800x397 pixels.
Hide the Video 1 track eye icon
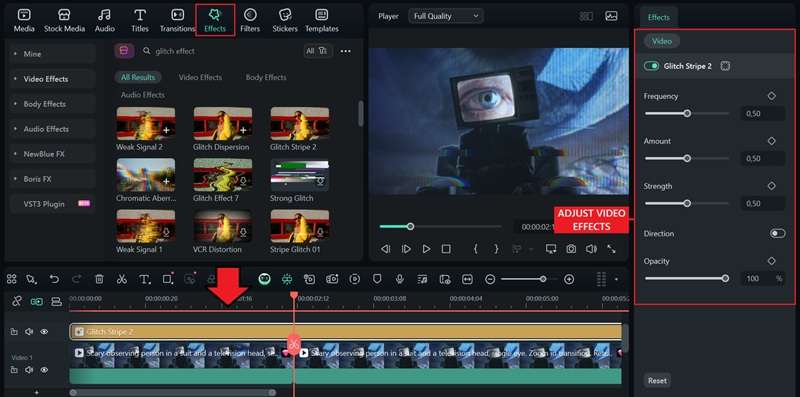tap(44, 369)
